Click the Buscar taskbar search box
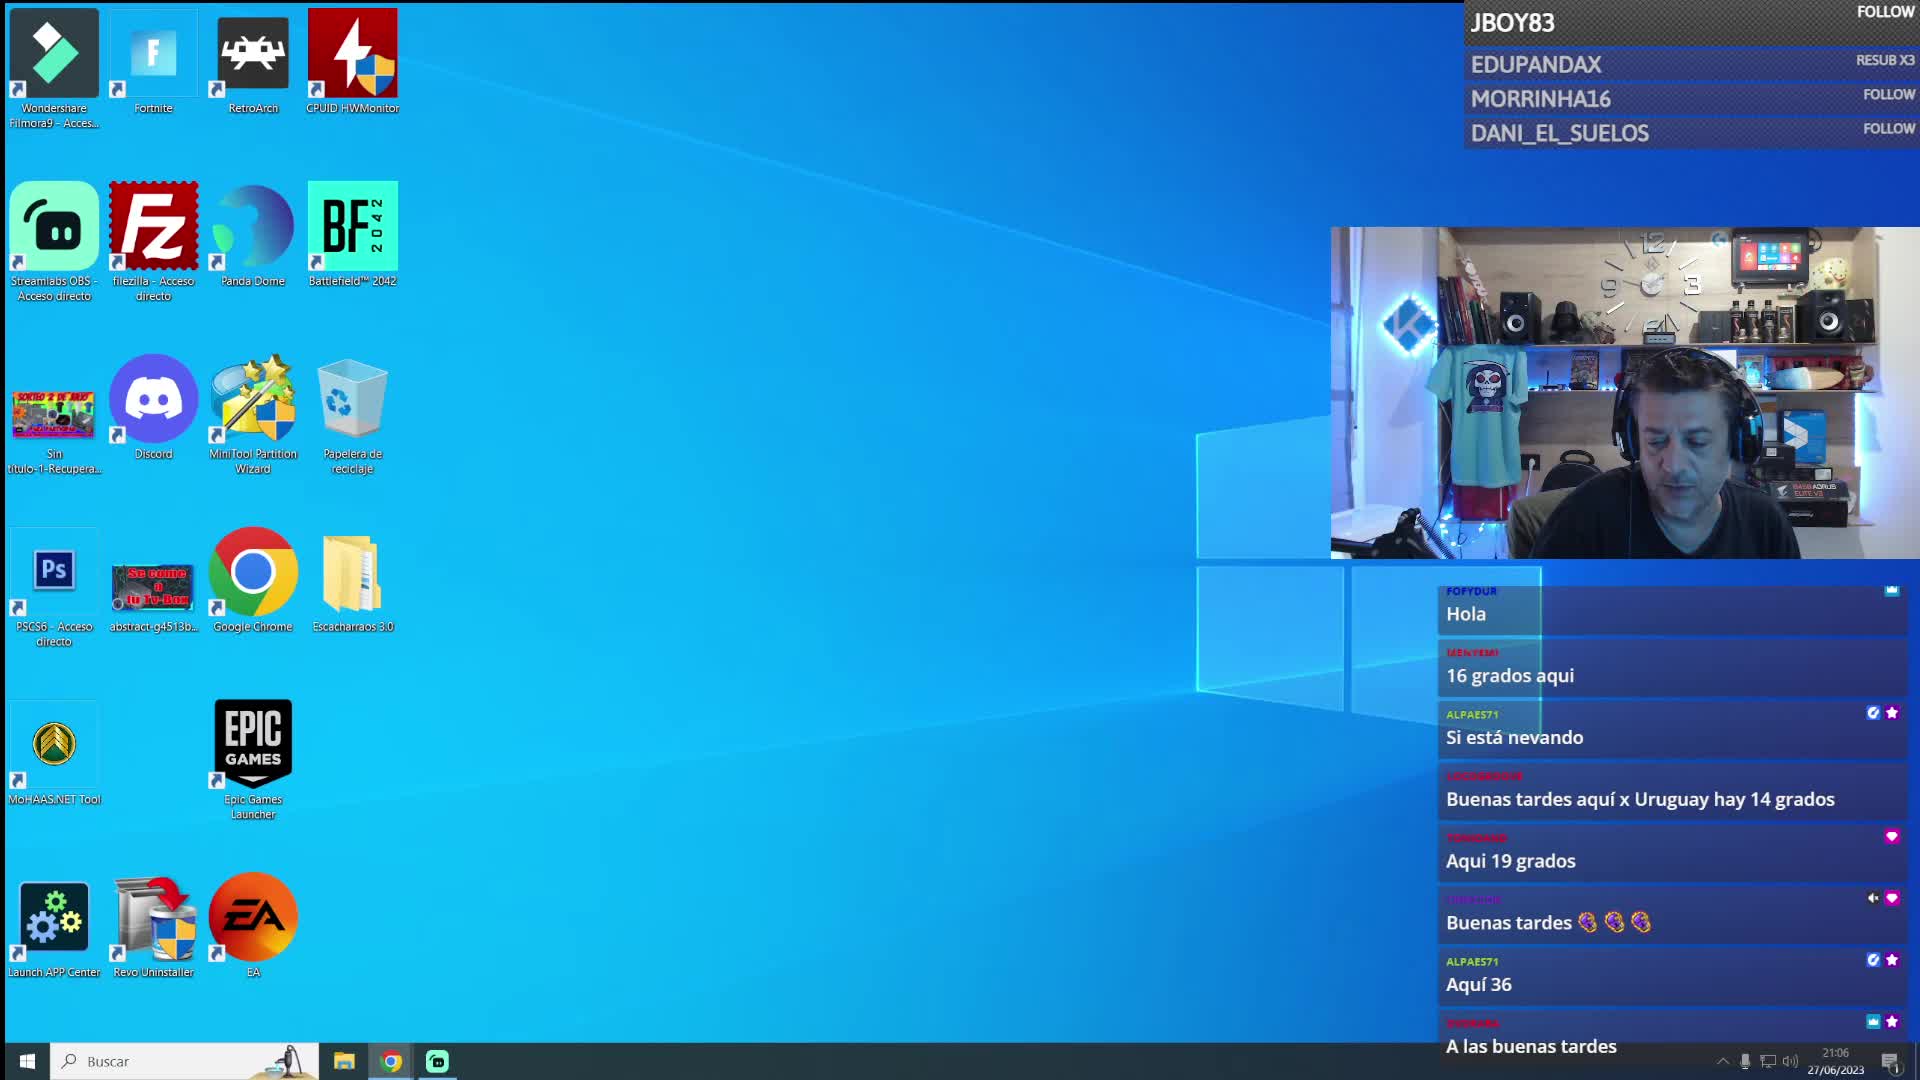 (185, 1061)
